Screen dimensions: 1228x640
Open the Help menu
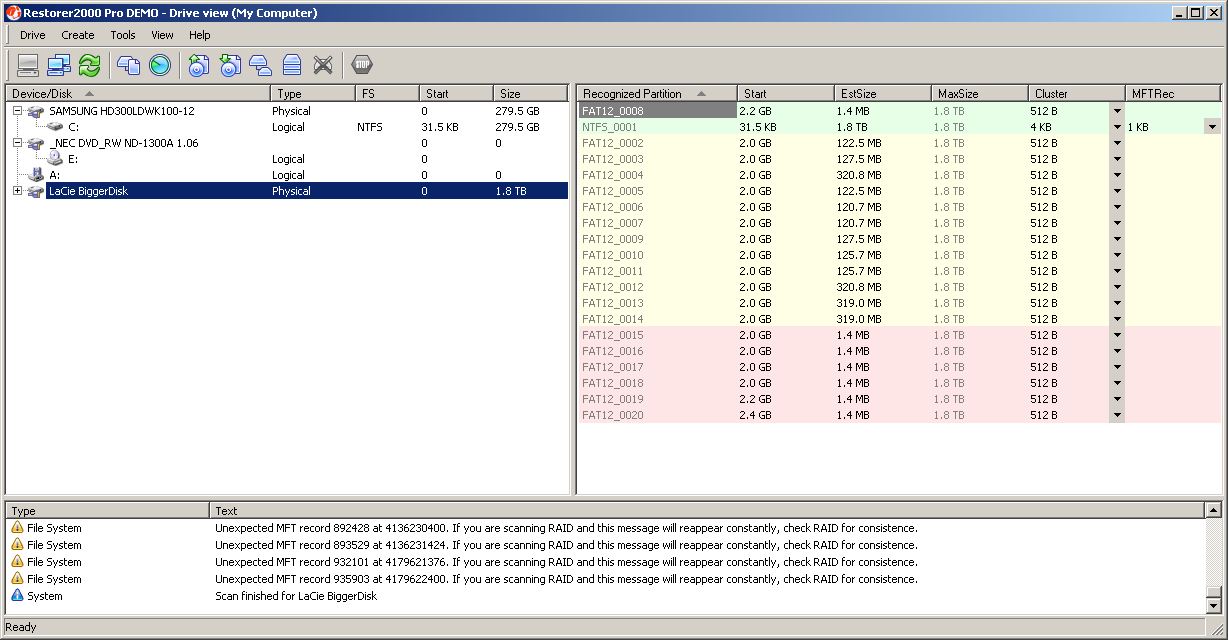point(200,35)
